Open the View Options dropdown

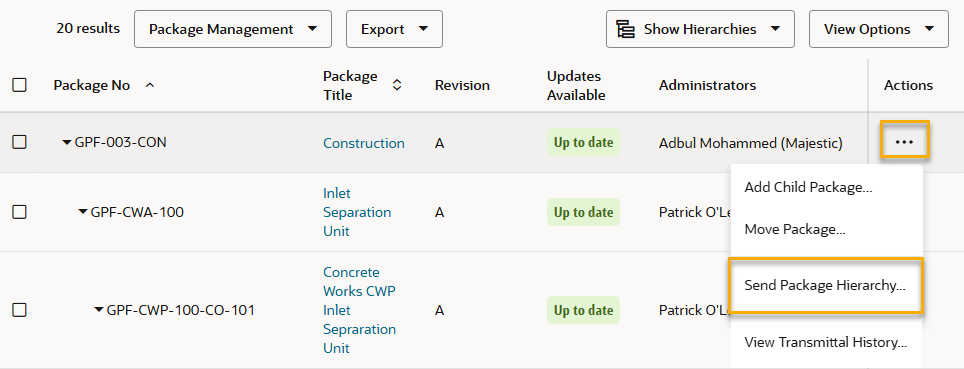pos(879,29)
